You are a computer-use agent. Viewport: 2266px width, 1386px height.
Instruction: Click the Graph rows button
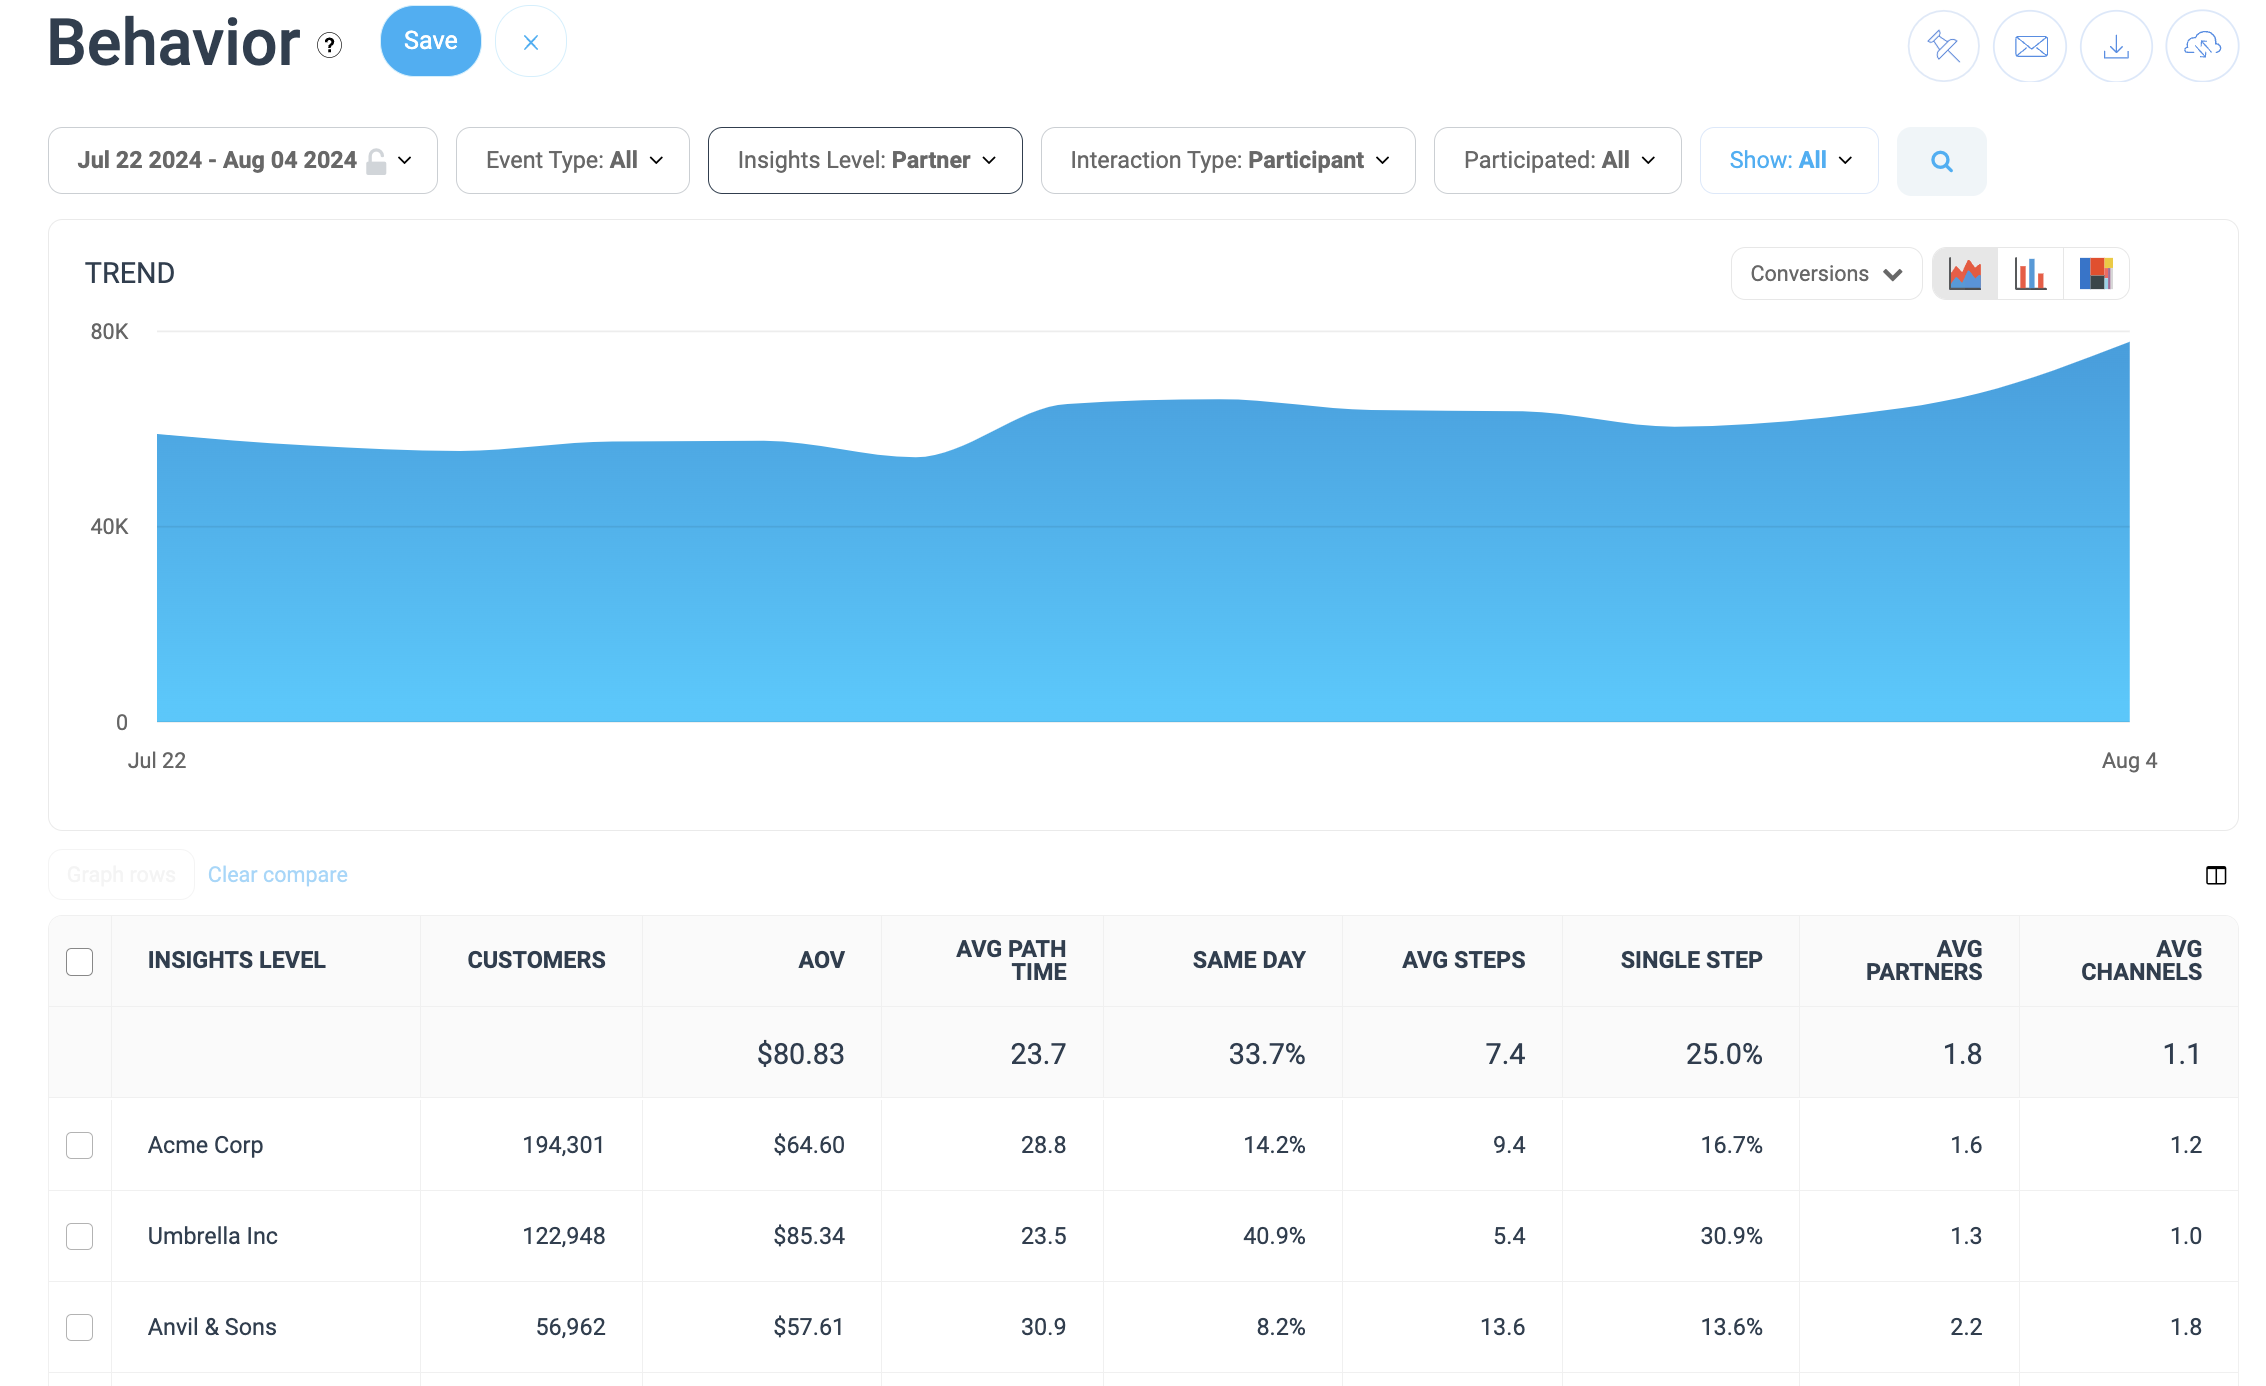coord(121,875)
